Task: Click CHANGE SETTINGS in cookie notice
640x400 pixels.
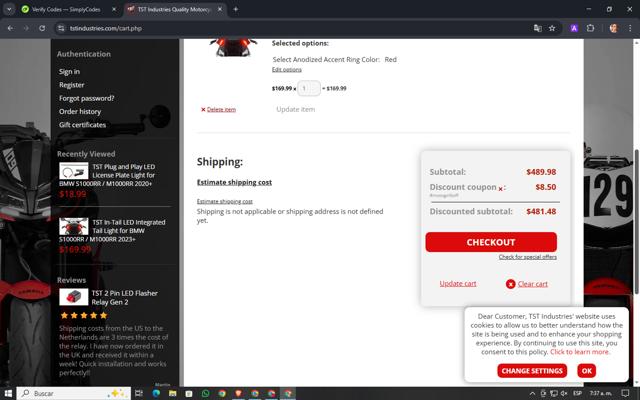Action: pyautogui.click(x=532, y=371)
